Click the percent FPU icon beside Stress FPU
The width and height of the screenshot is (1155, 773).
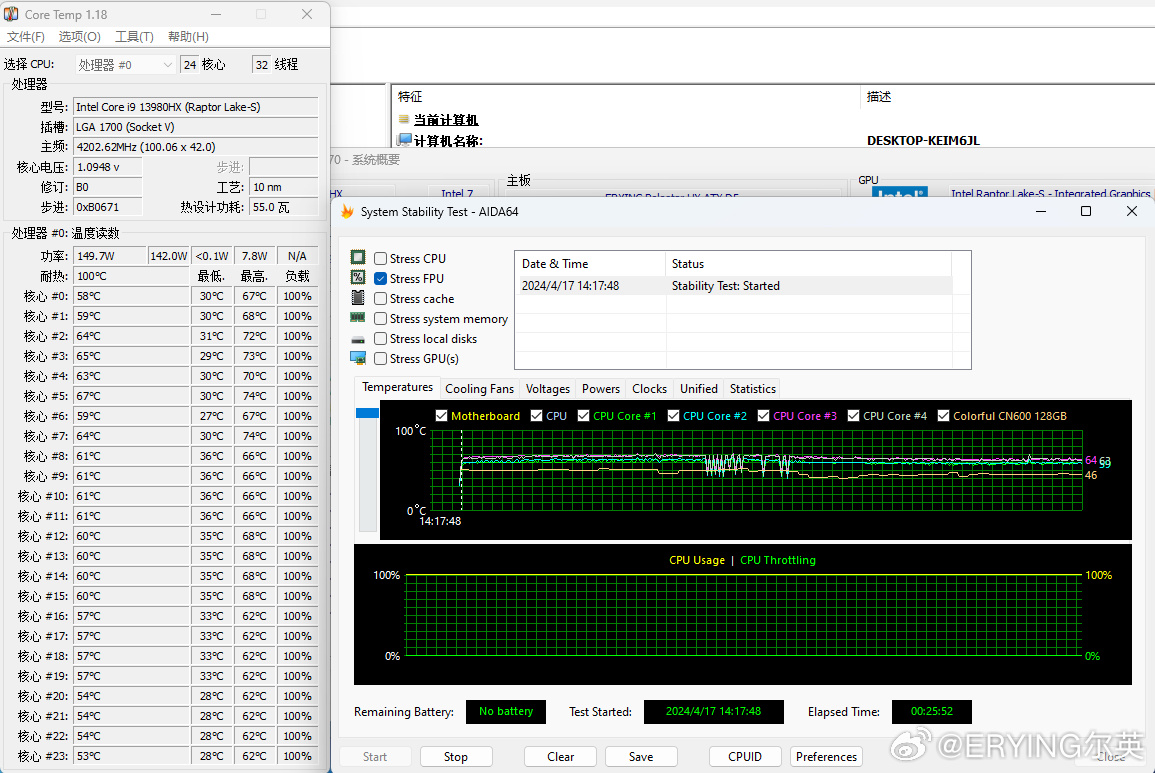tap(358, 278)
